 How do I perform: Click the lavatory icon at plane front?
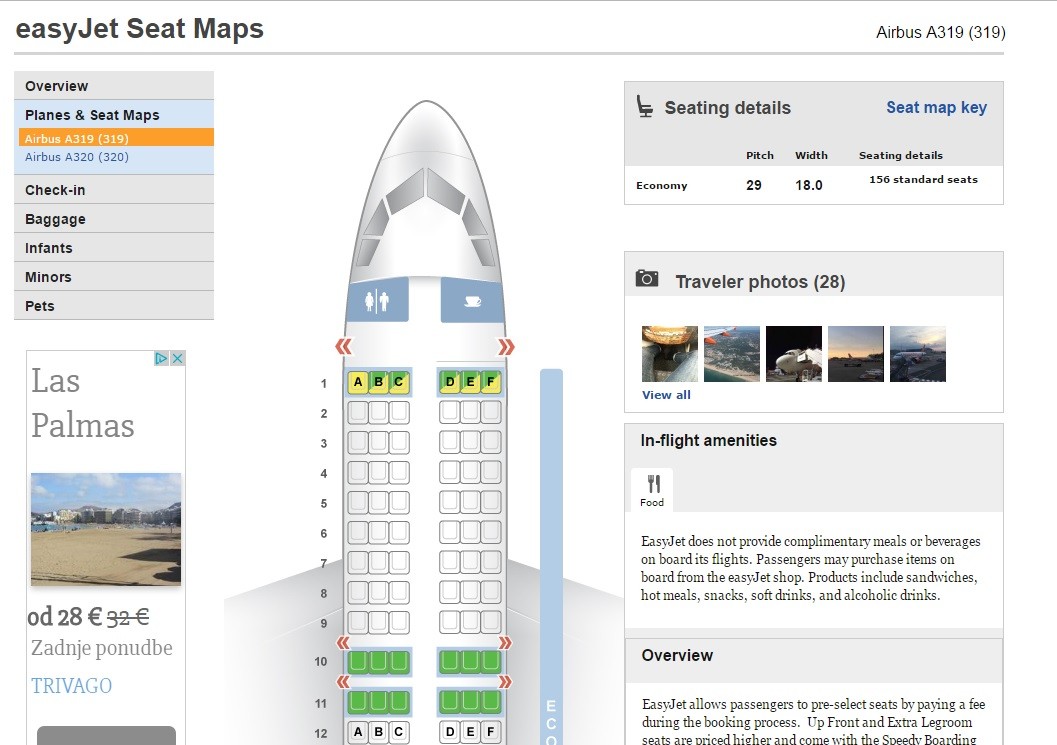coord(377,301)
